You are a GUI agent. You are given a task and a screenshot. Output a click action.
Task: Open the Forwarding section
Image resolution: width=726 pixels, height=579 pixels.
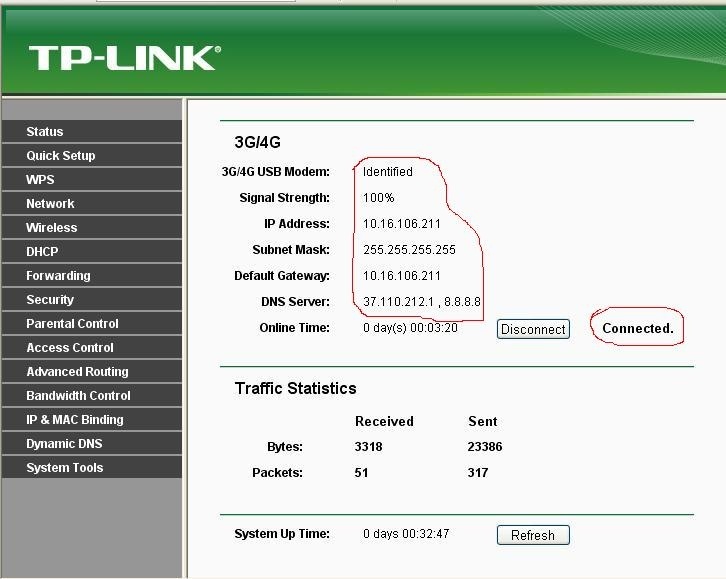pos(58,276)
